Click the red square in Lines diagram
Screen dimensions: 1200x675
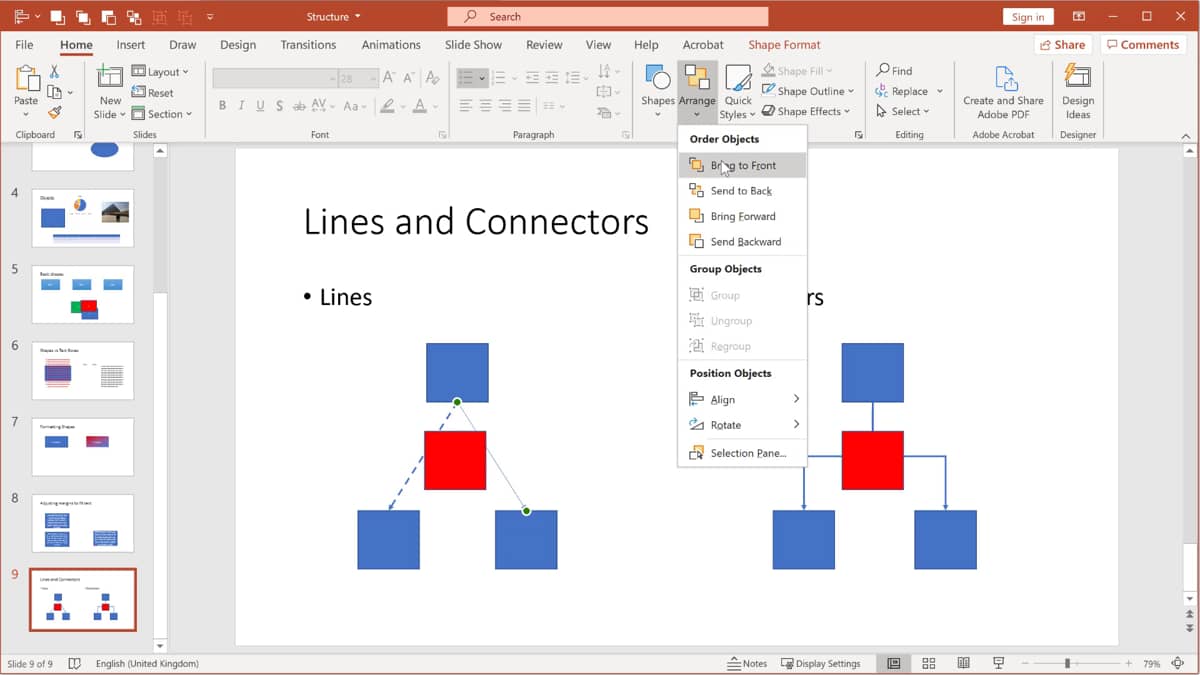point(455,460)
